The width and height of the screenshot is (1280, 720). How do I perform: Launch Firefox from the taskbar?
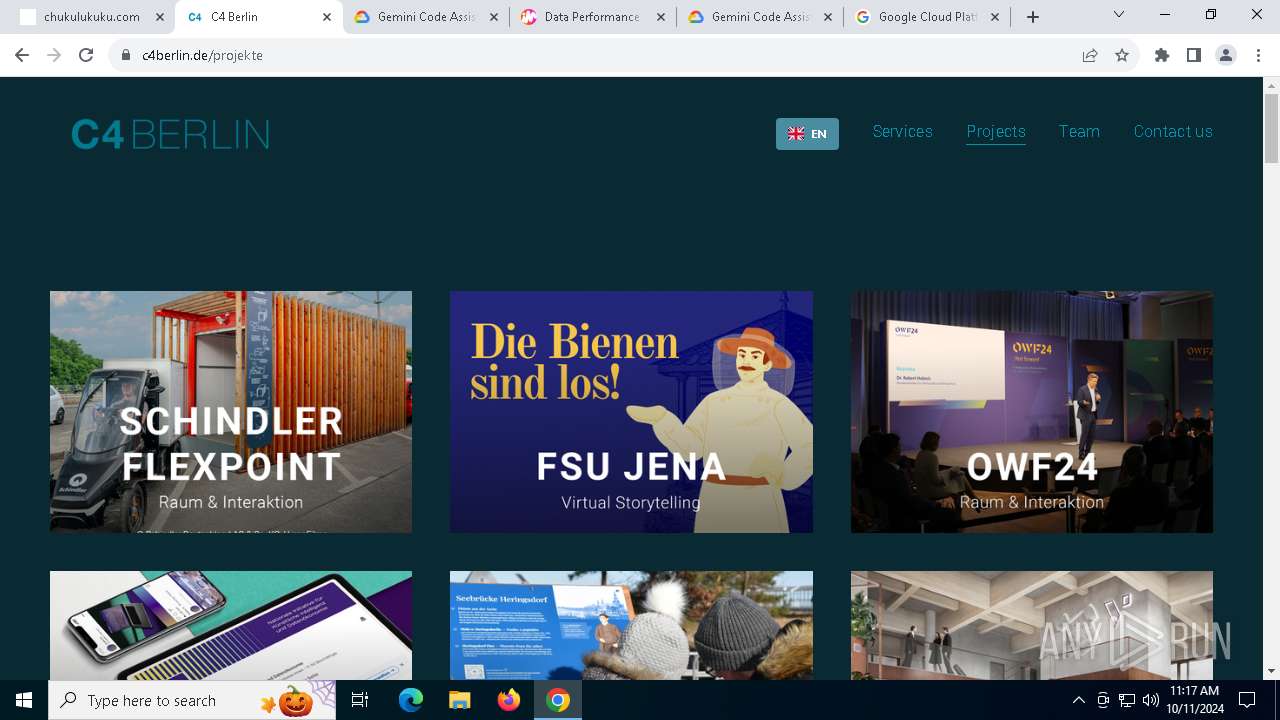point(509,700)
